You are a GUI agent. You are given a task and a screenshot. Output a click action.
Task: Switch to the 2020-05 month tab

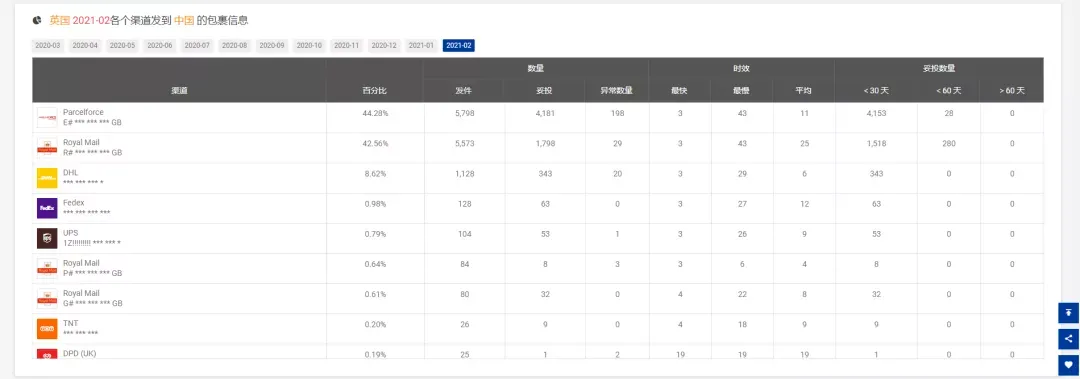(122, 45)
